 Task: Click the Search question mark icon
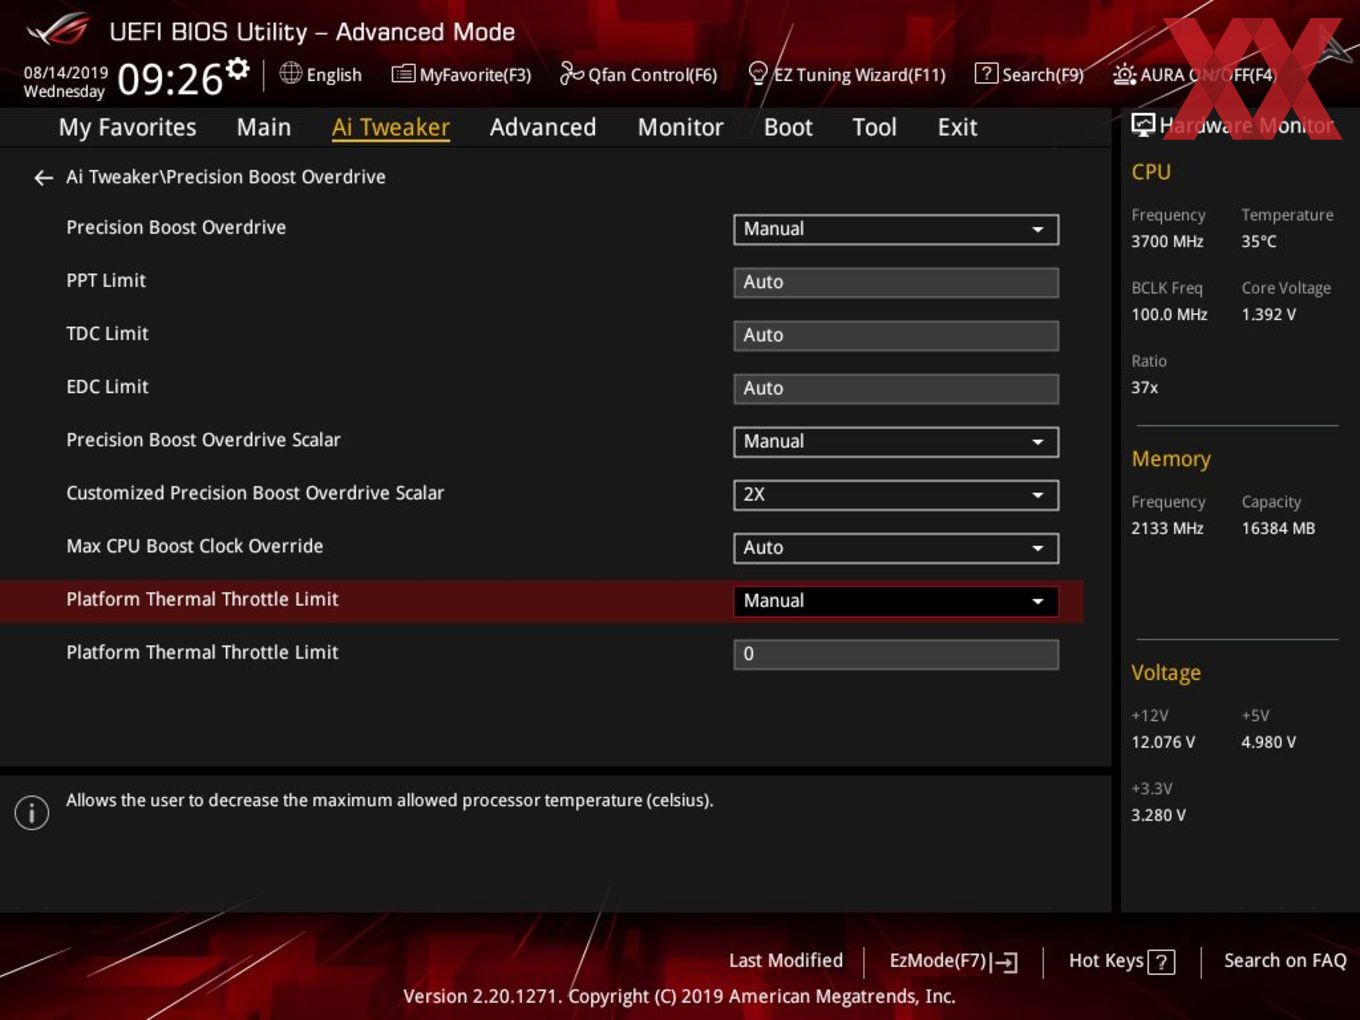pyautogui.click(x=986, y=73)
